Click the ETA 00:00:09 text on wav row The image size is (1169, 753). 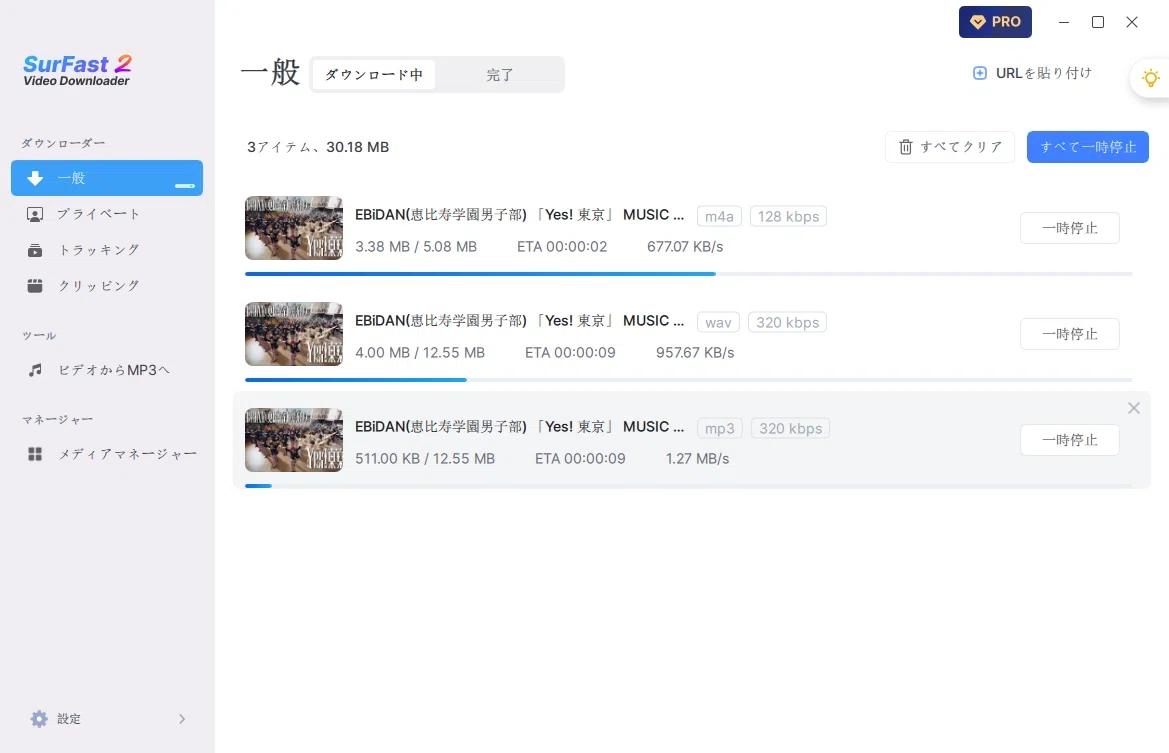point(570,353)
